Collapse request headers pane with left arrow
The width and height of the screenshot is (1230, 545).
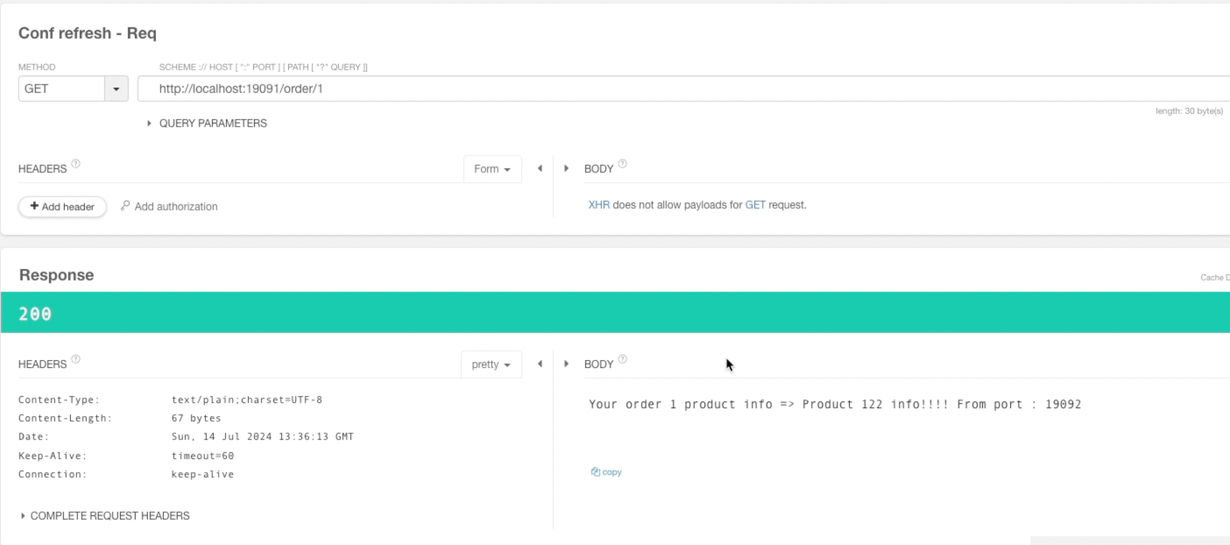(540, 168)
